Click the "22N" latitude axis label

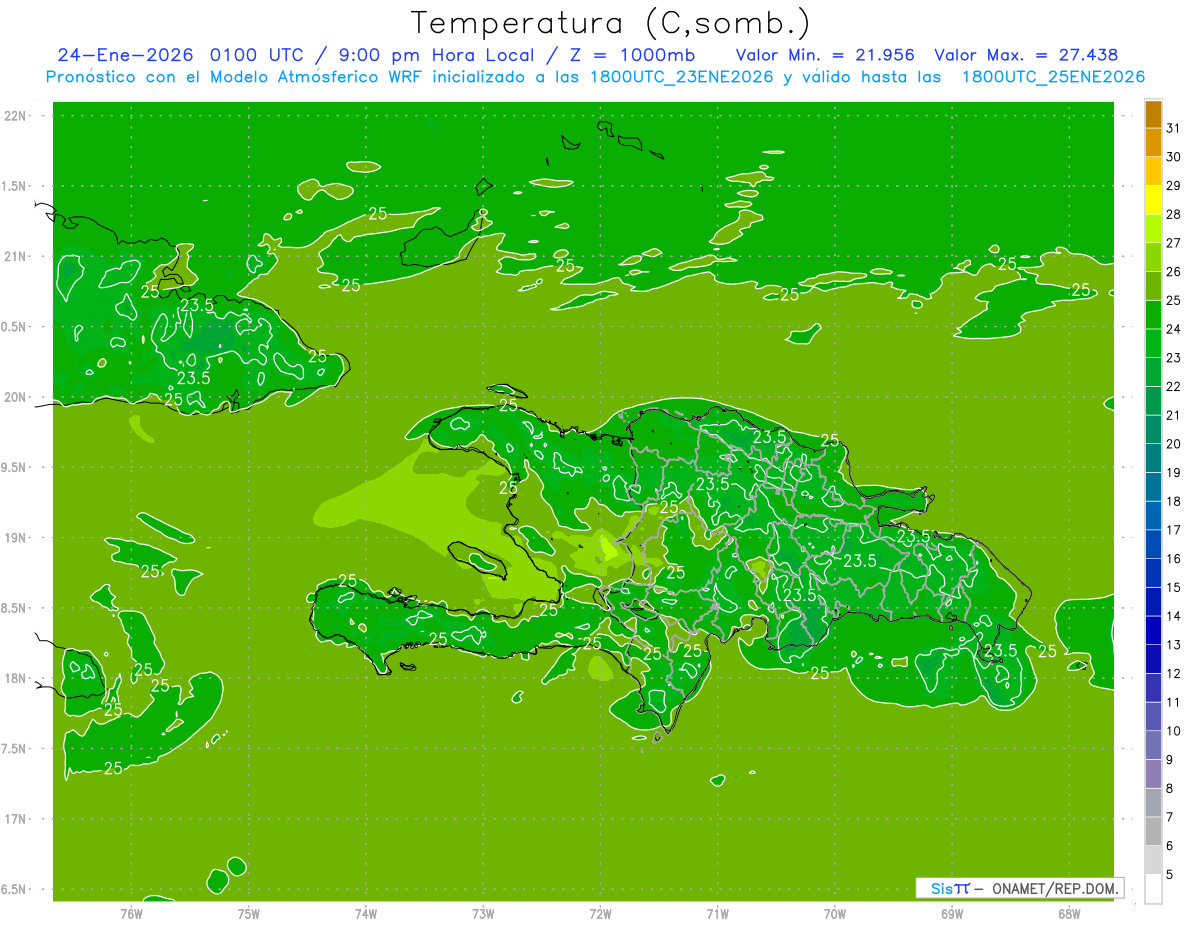tap(17, 116)
